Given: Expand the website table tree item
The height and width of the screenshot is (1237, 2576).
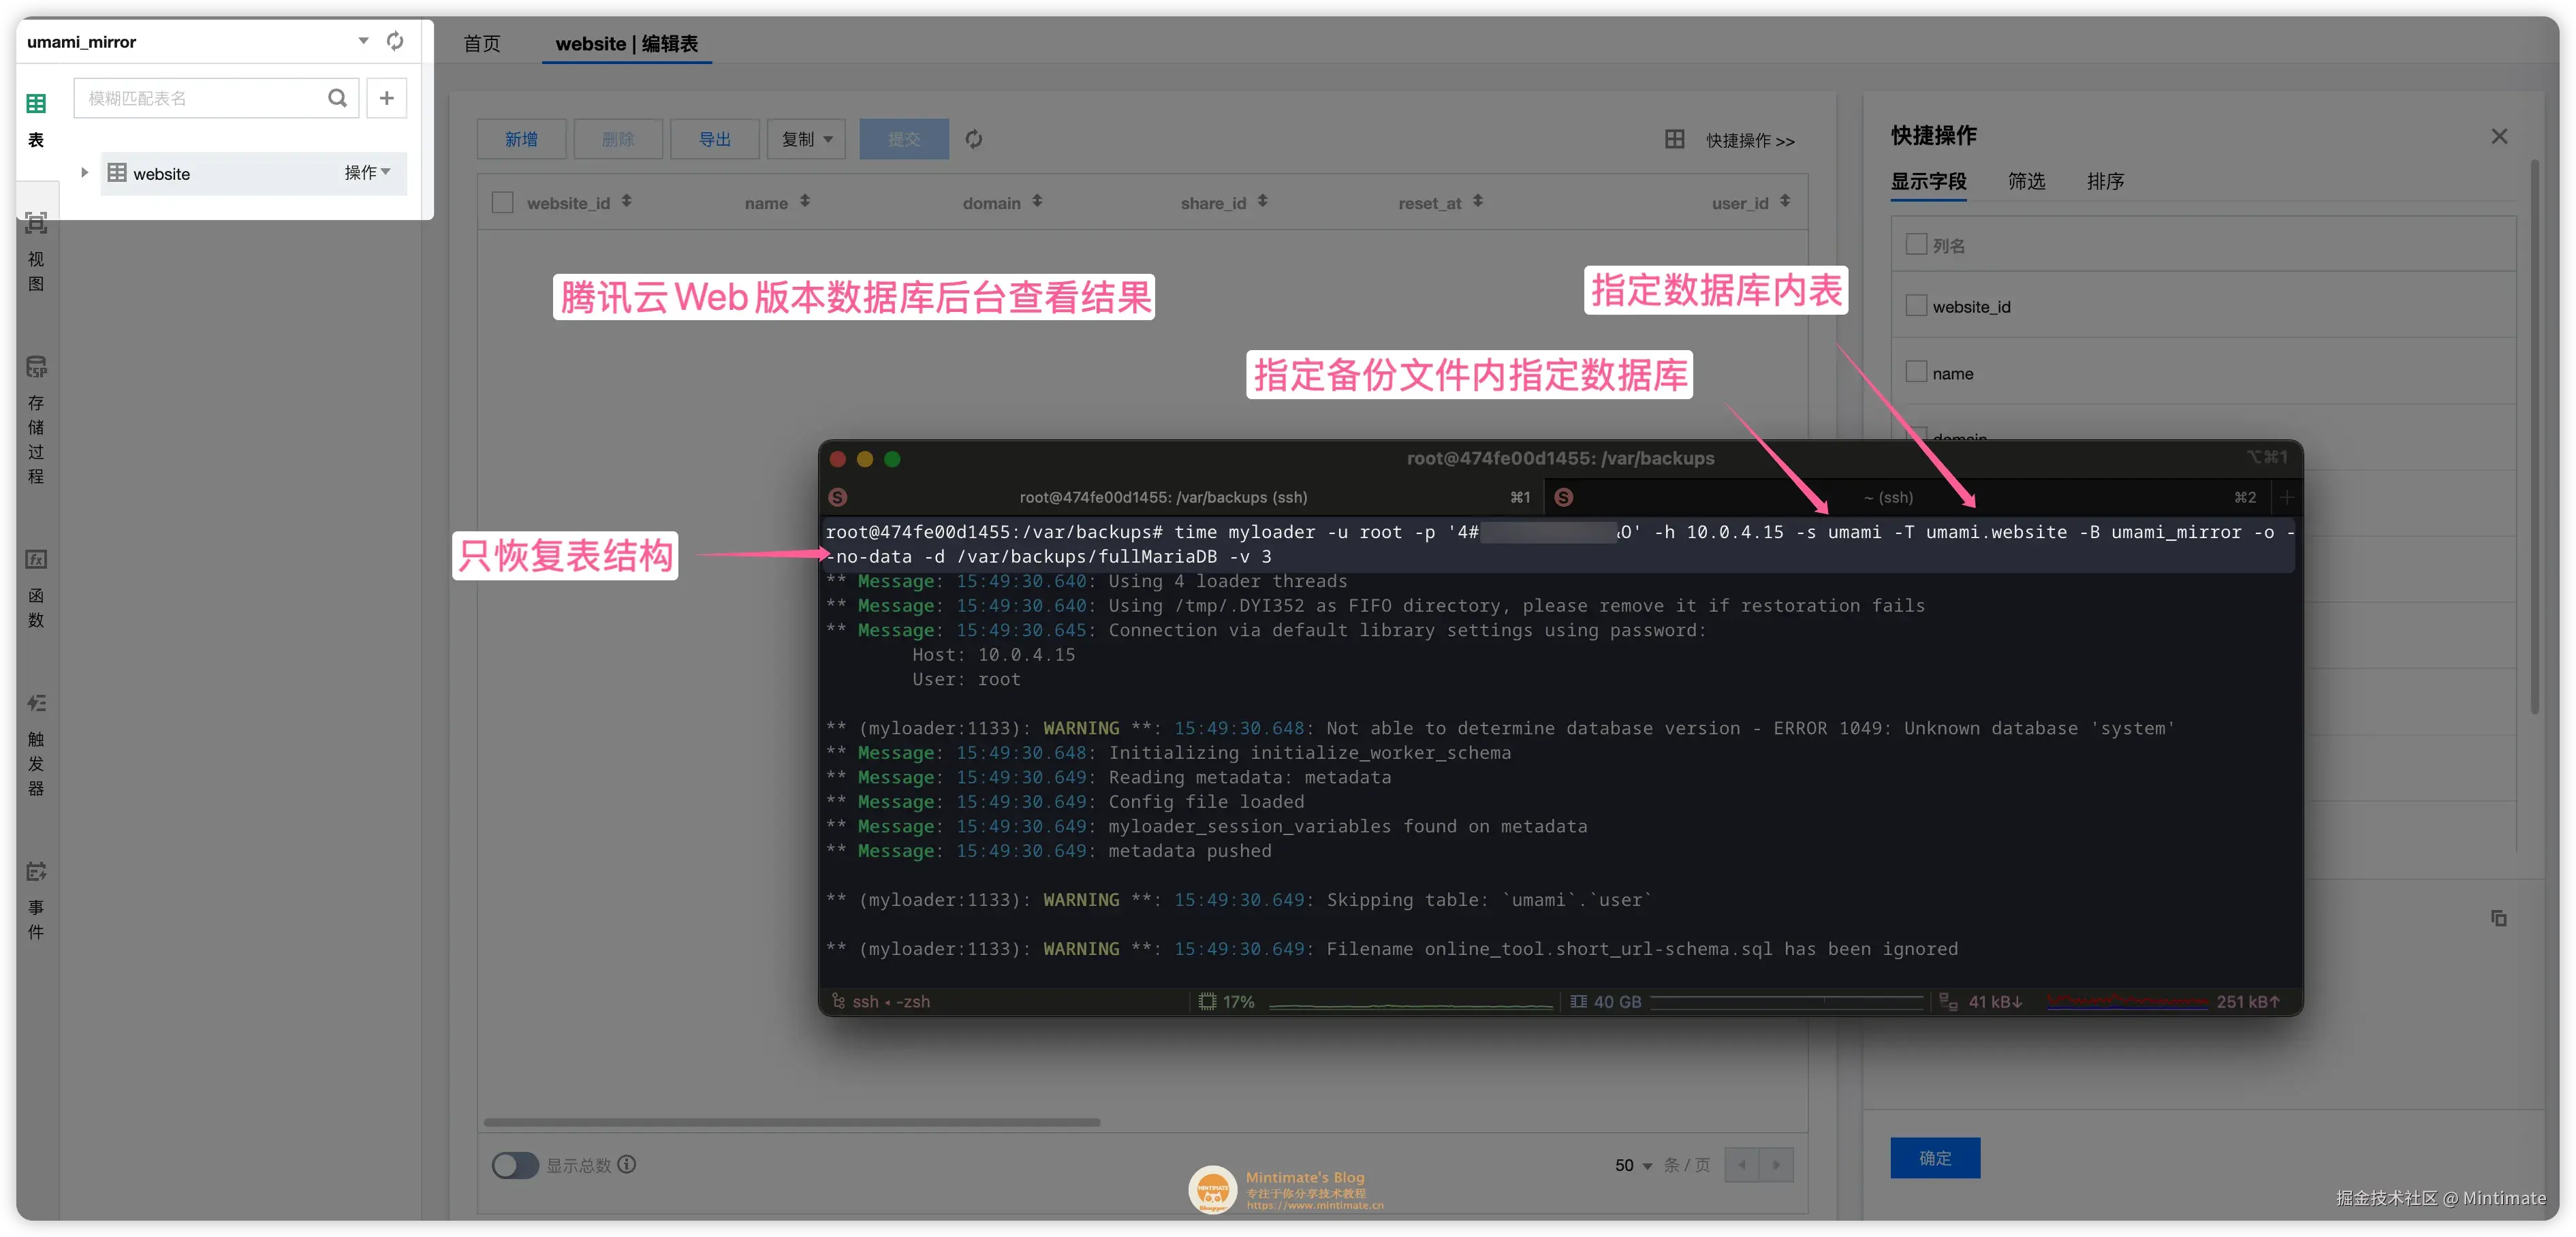Looking at the screenshot, I should click(x=85, y=172).
